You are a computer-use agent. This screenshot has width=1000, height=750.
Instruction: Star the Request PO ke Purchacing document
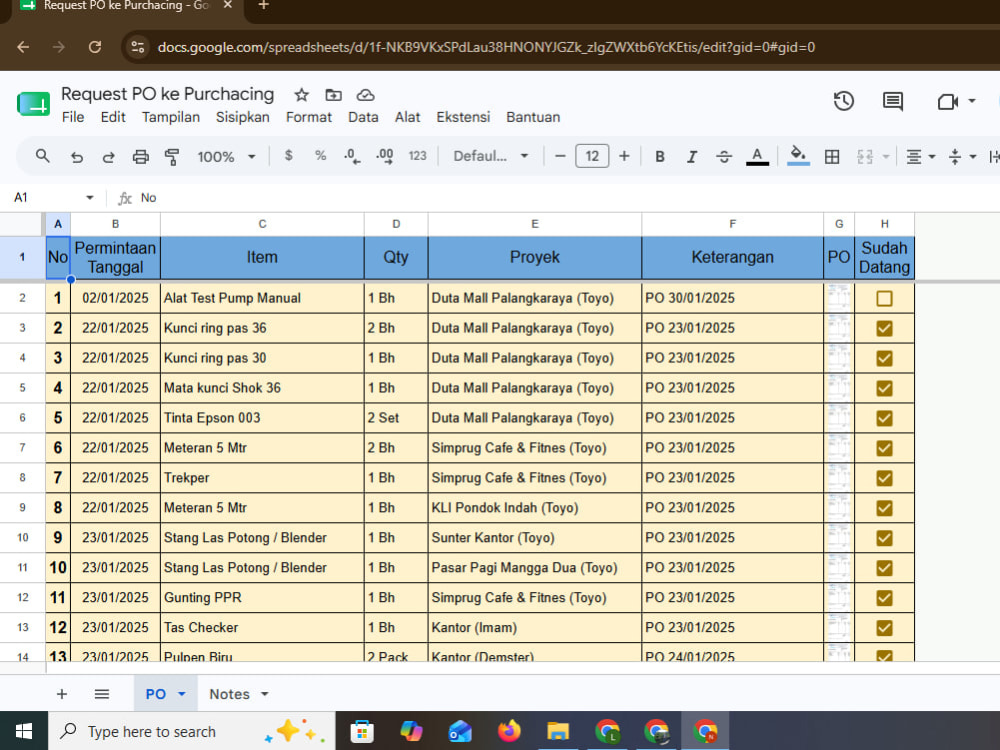point(301,95)
